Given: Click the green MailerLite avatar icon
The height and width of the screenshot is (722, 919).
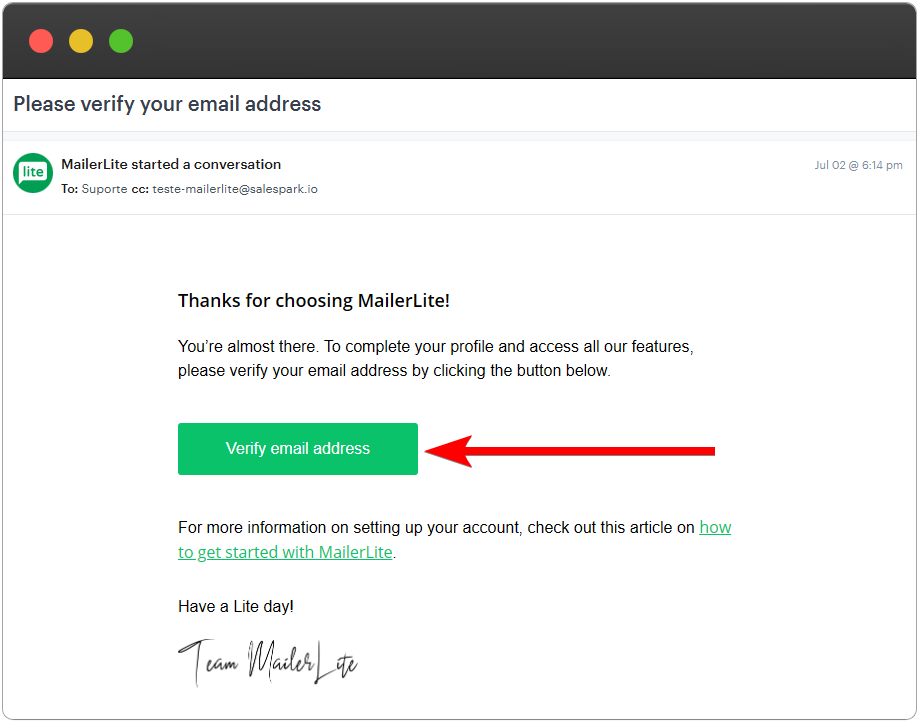Looking at the screenshot, I should tap(33, 173).
